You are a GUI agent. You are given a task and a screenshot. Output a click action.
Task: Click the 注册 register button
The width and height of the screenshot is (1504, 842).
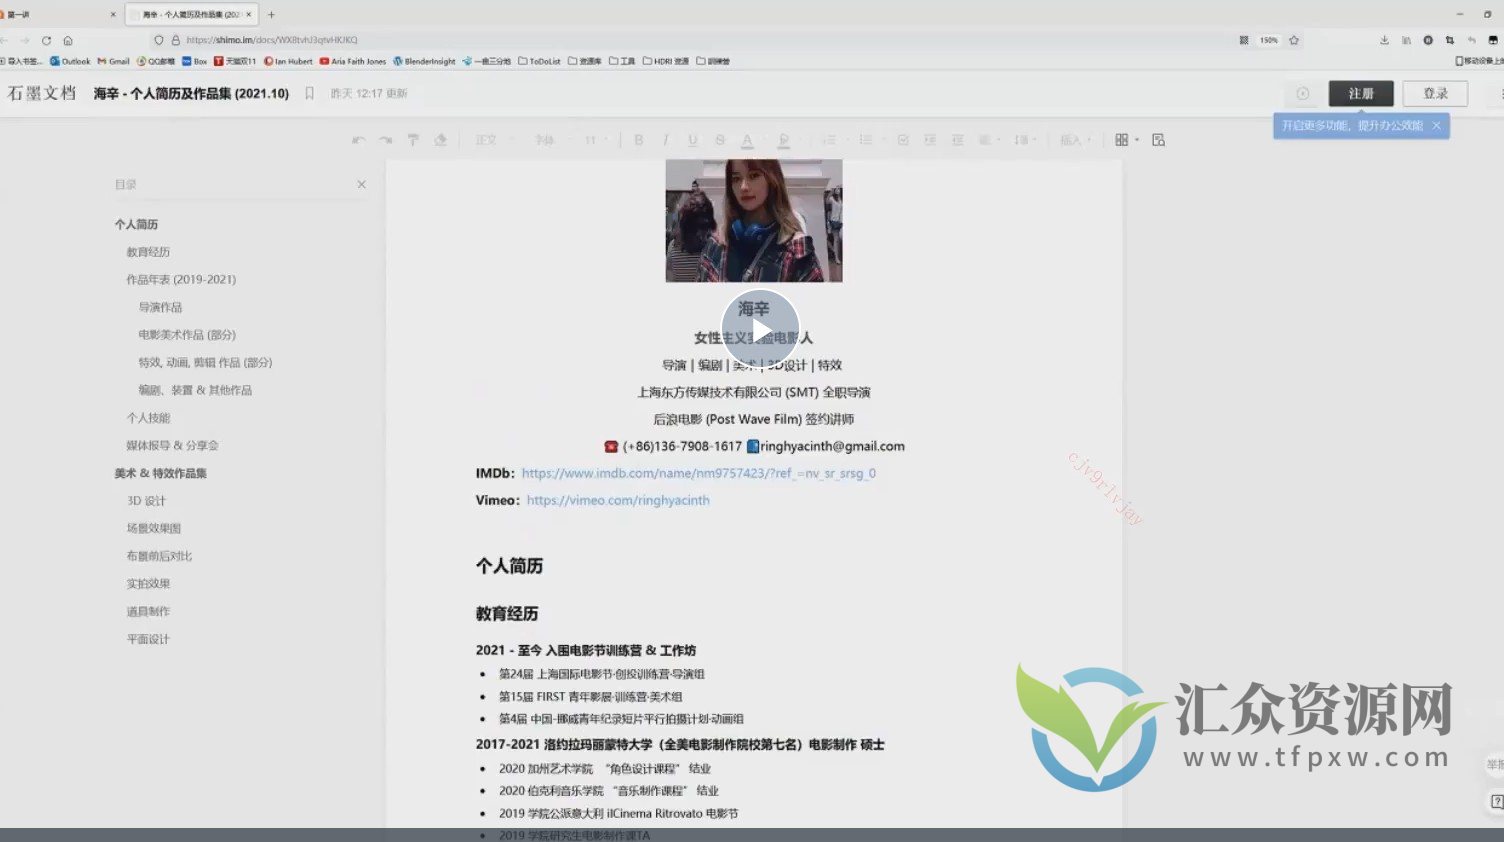point(1360,93)
